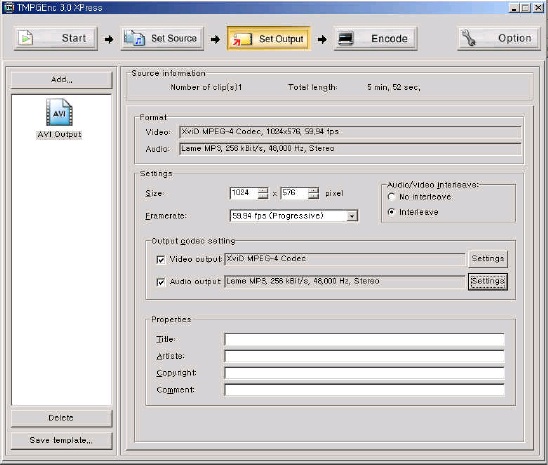
Task: Click the Set Source media icon
Action: (x=134, y=38)
